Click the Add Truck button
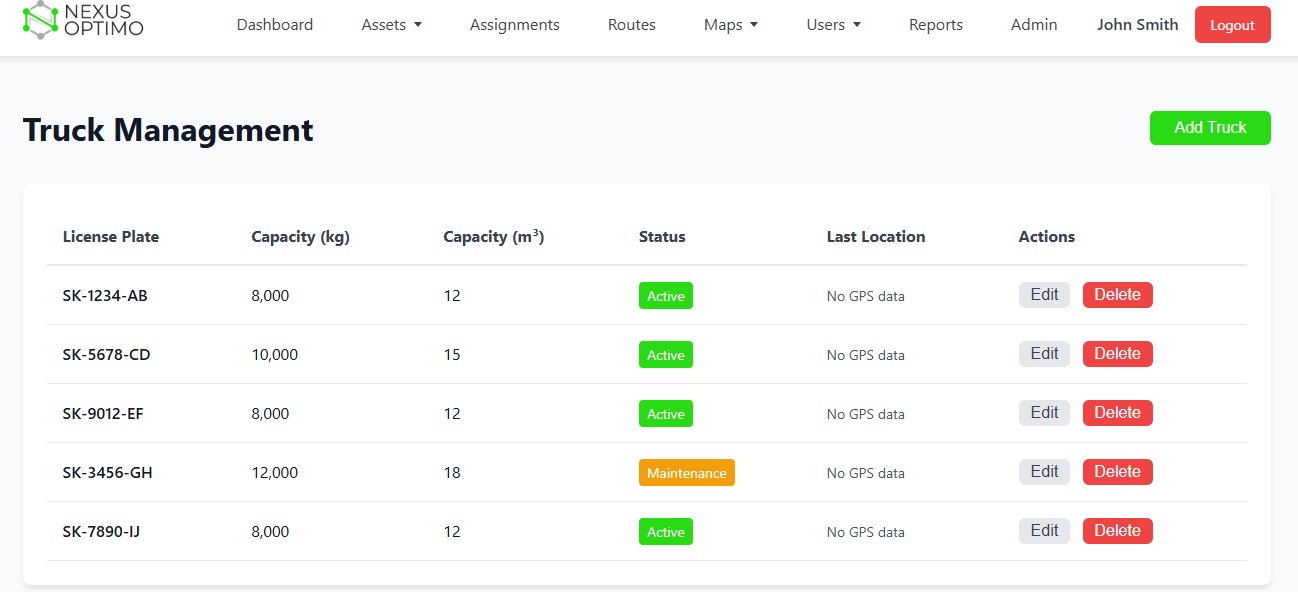The image size is (1298, 592). 1210,128
